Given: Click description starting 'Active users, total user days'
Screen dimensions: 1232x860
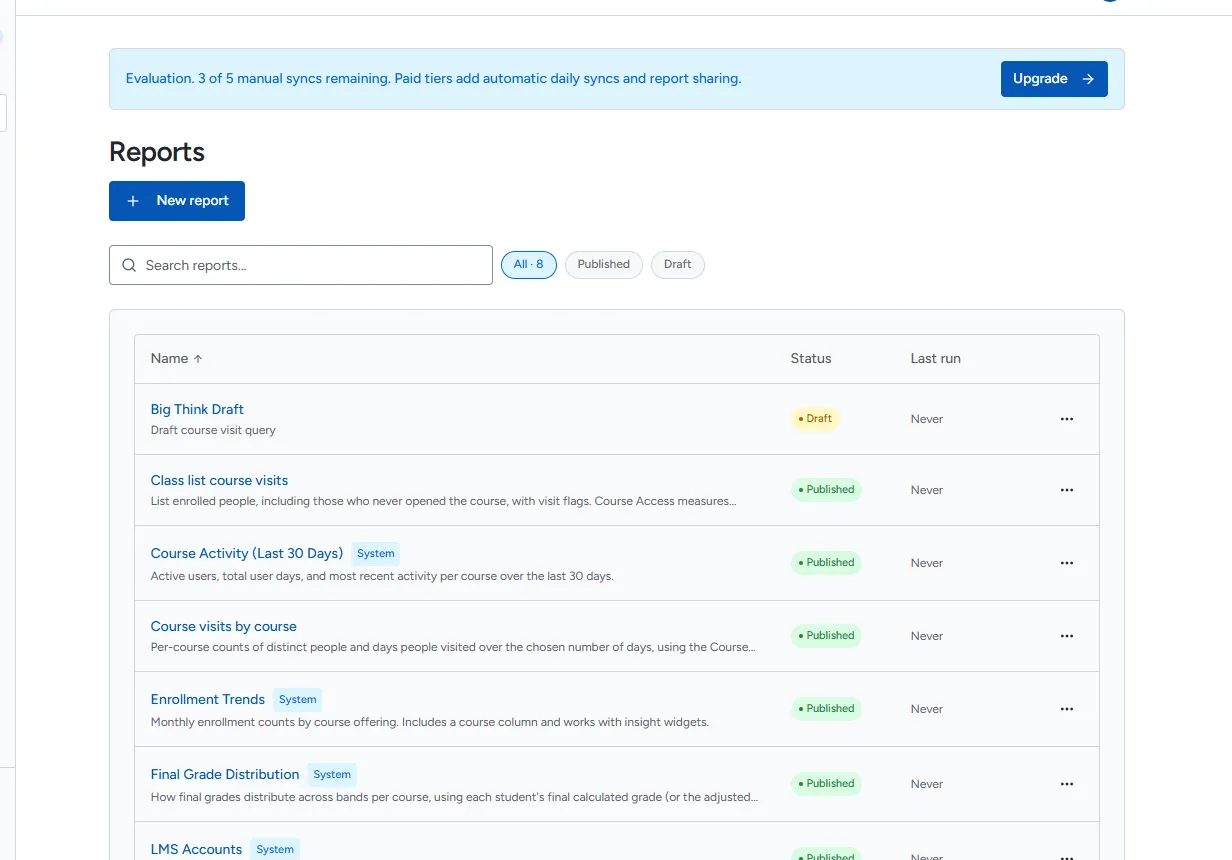Looking at the screenshot, I should pyautogui.click(x=382, y=576).
